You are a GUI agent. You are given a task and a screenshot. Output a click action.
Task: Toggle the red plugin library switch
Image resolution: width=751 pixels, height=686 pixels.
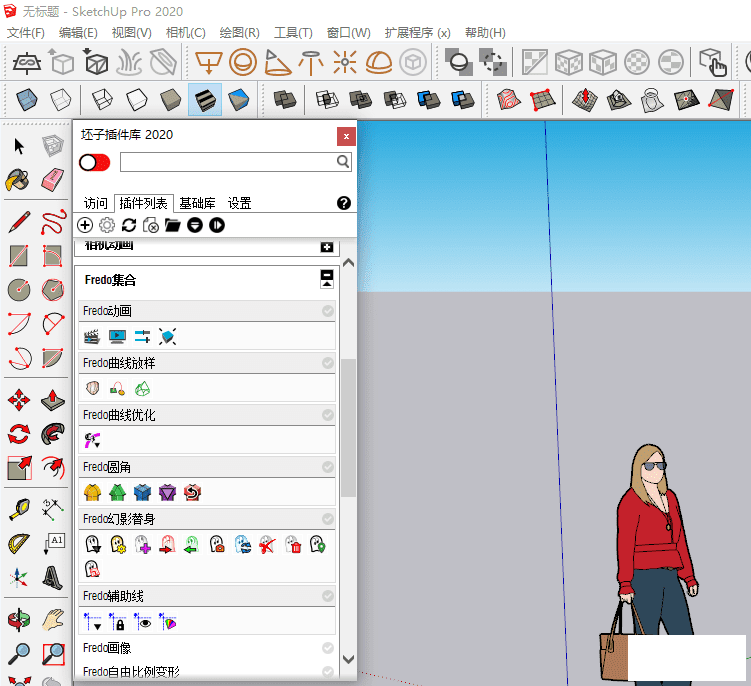click(x=94, y=162)
